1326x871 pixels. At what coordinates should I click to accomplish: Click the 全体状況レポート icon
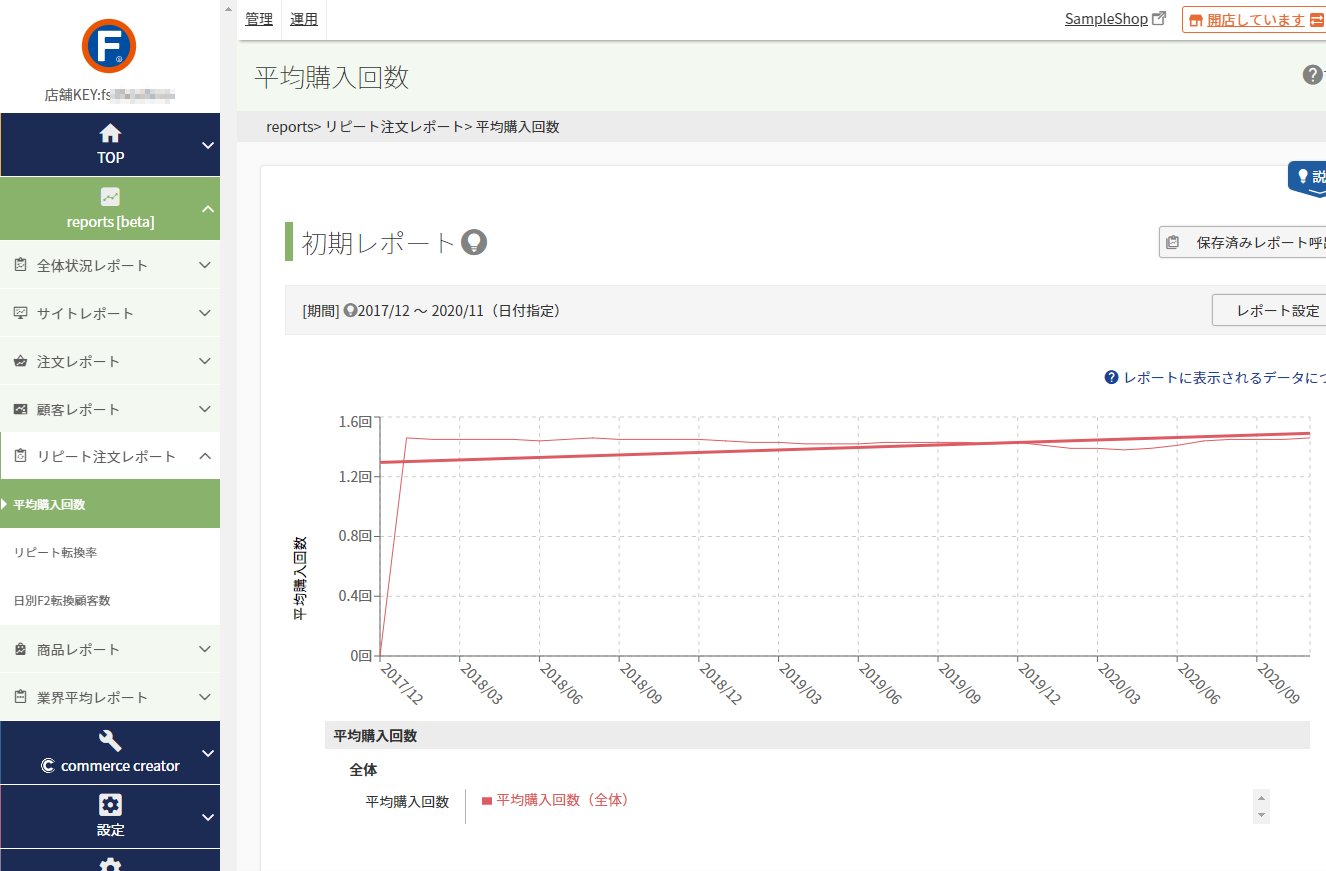20,265
